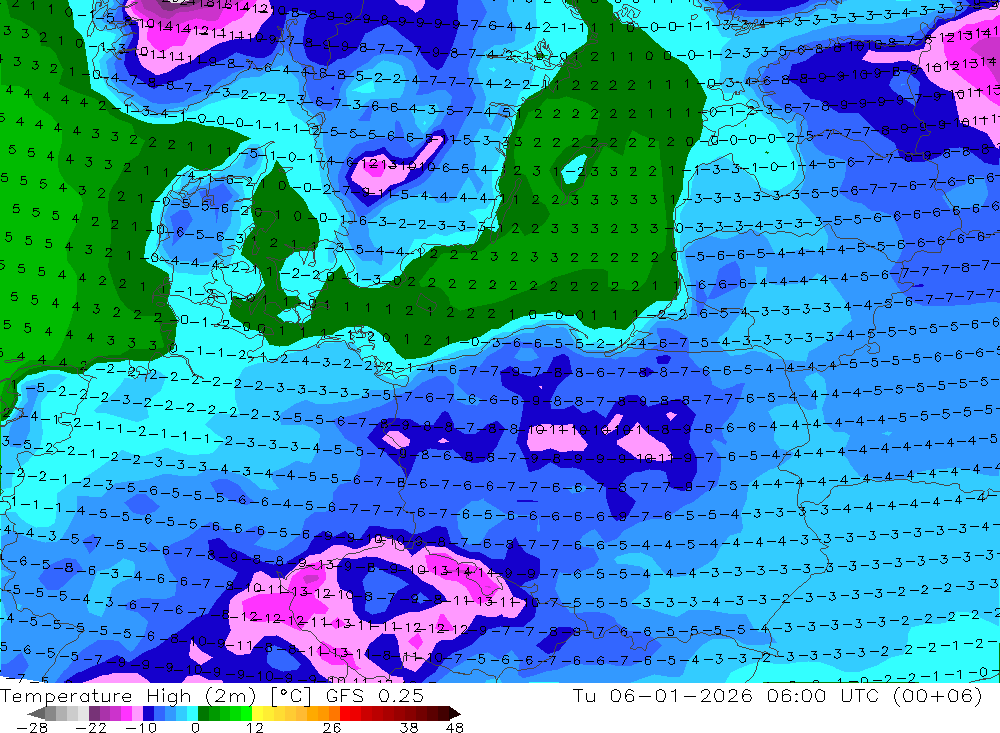Click the '48' legend value

tap(455, 727)
